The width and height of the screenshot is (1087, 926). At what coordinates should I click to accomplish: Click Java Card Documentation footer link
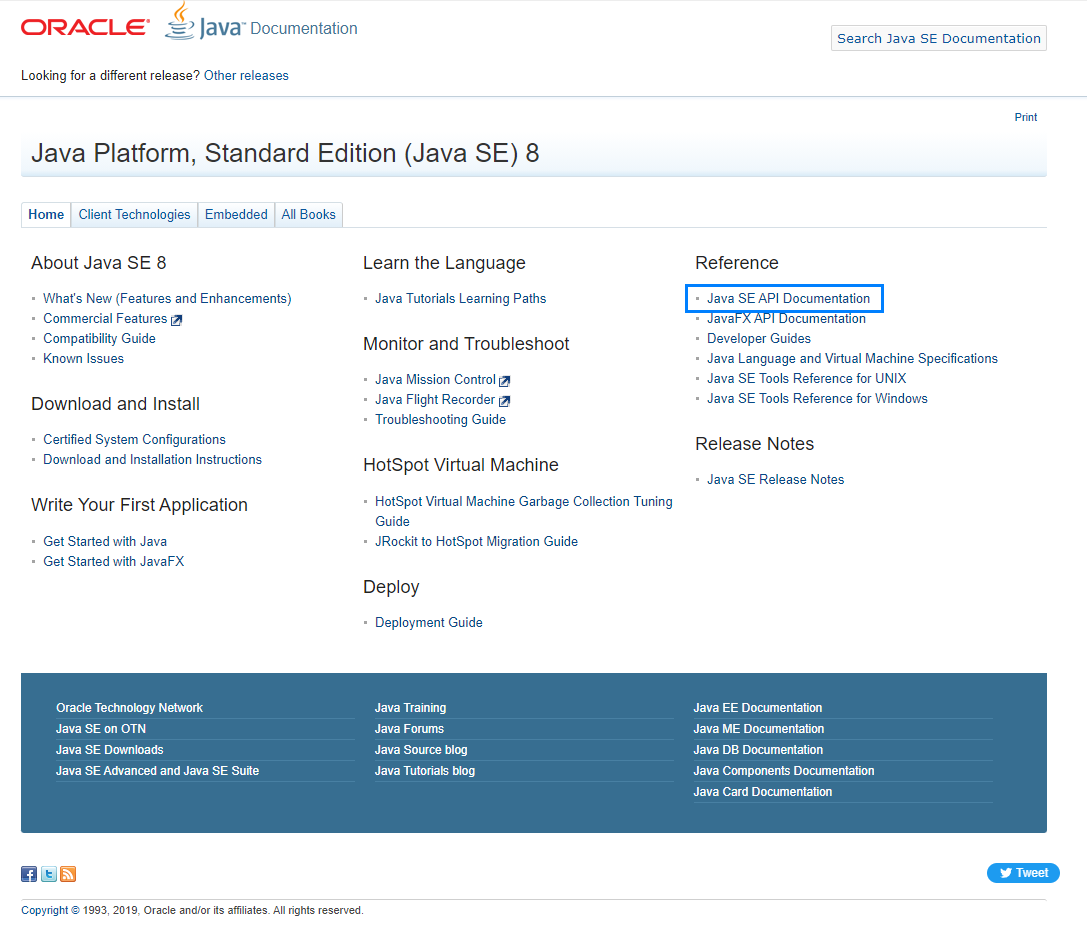(763, 792)
